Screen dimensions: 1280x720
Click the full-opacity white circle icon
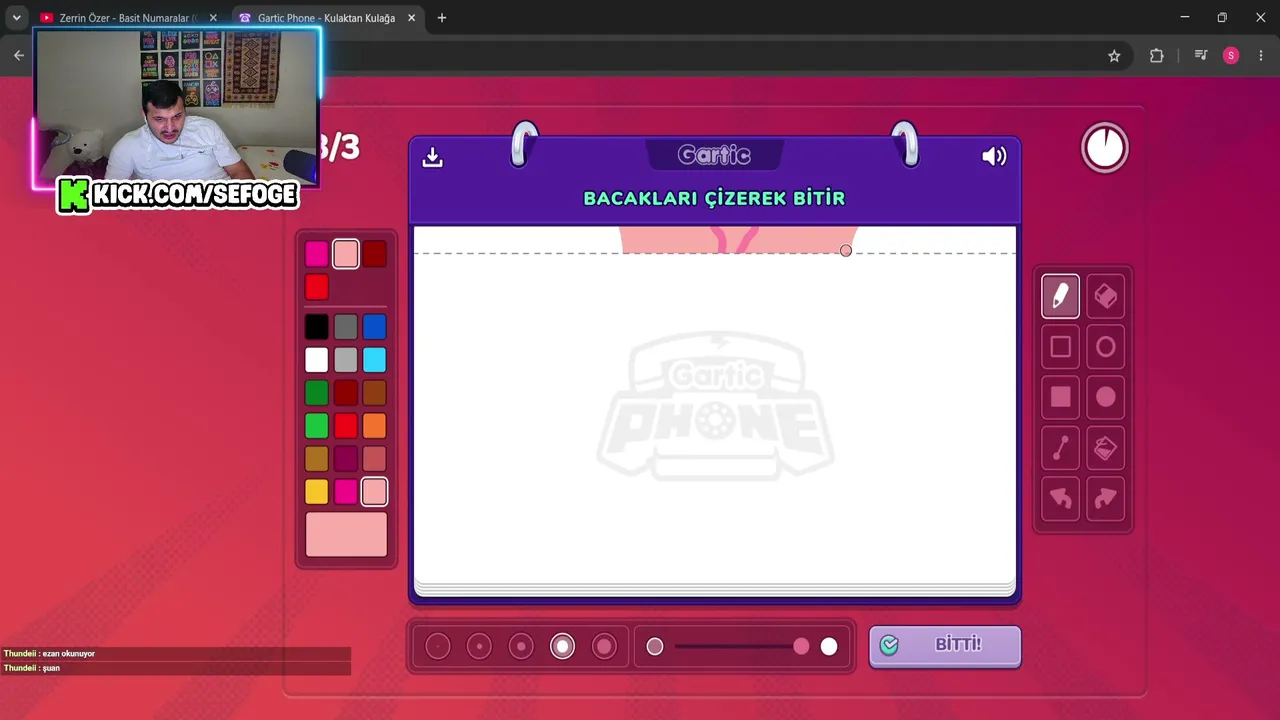pyautogui.click(x=829, y=647)
